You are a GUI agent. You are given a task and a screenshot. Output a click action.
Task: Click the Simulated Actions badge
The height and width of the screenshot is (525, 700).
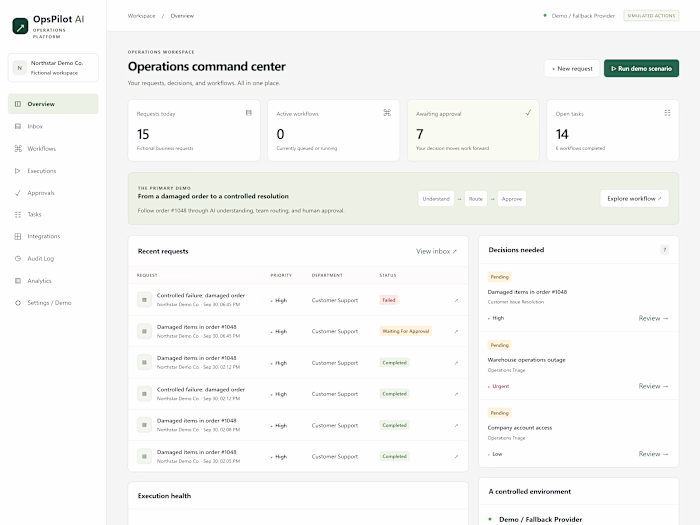point(651,16)
